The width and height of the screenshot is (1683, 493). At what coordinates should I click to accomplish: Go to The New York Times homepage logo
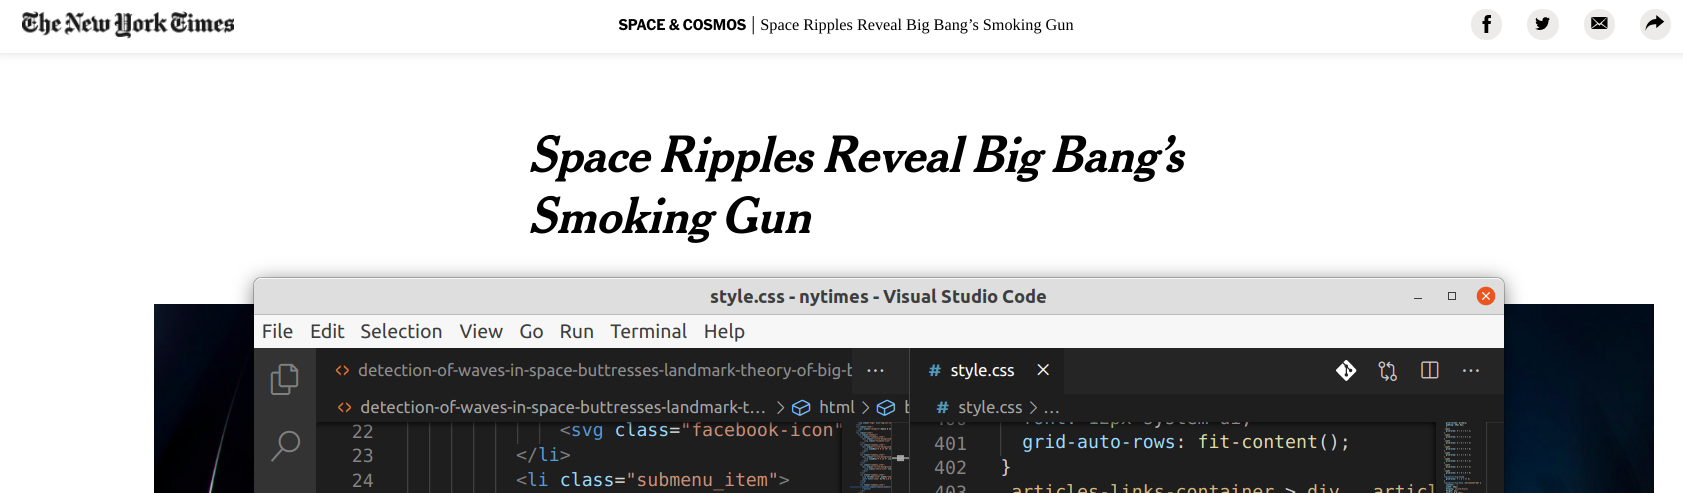click(x=128, y=24)
